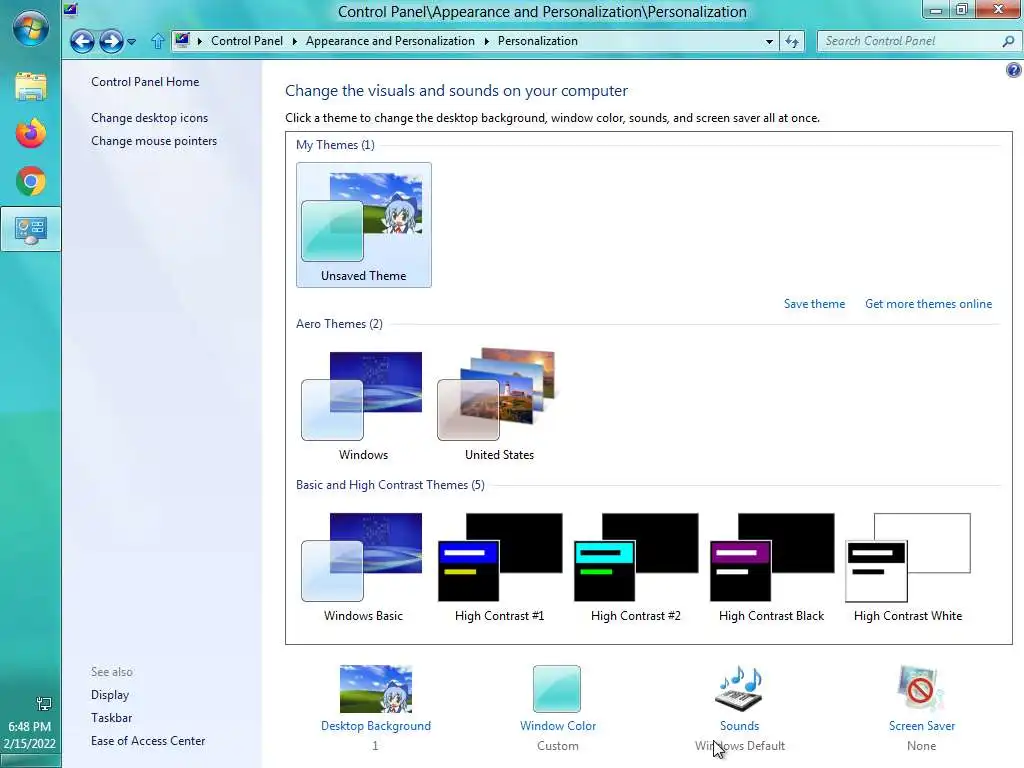Viewport: 1024px width, 768px height.
Task: Click the Sounds link text
Action: (739, 726)
